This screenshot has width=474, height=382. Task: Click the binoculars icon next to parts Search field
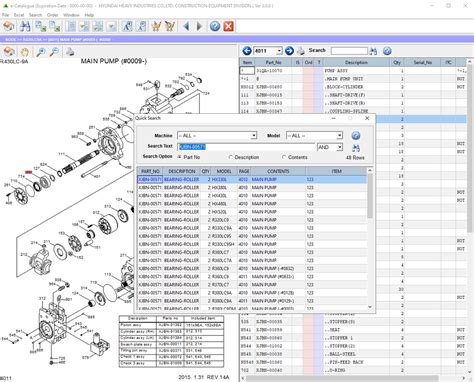coord(373,51)
